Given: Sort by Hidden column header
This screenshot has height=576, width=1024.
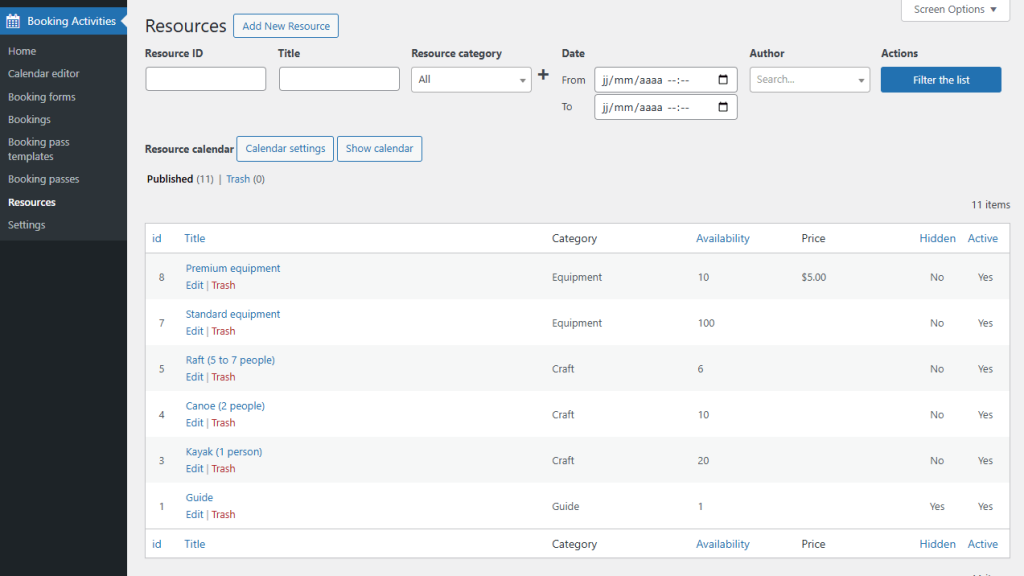Looking at the screenshot, I should click(x=938, y=238).
